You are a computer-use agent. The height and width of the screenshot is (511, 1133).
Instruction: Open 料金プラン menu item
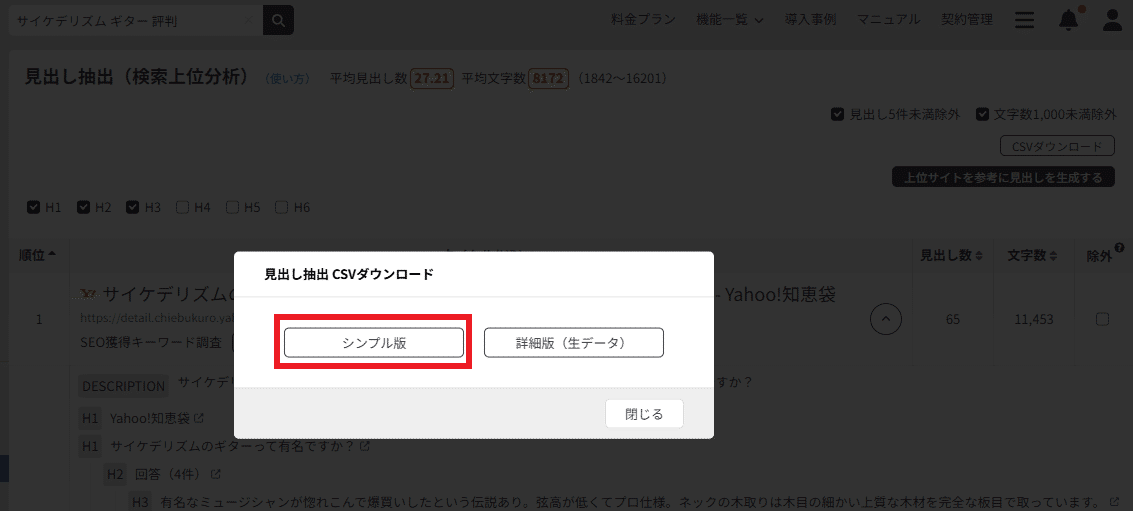pyautogui.click(x=643, y=20)
